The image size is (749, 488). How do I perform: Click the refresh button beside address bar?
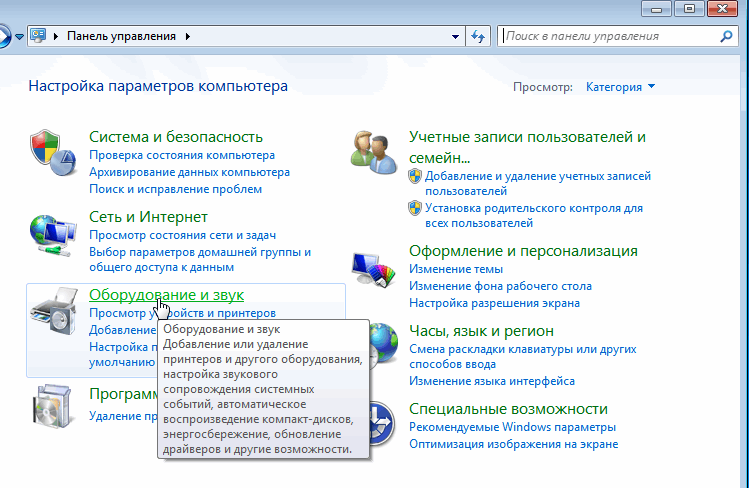478,36
